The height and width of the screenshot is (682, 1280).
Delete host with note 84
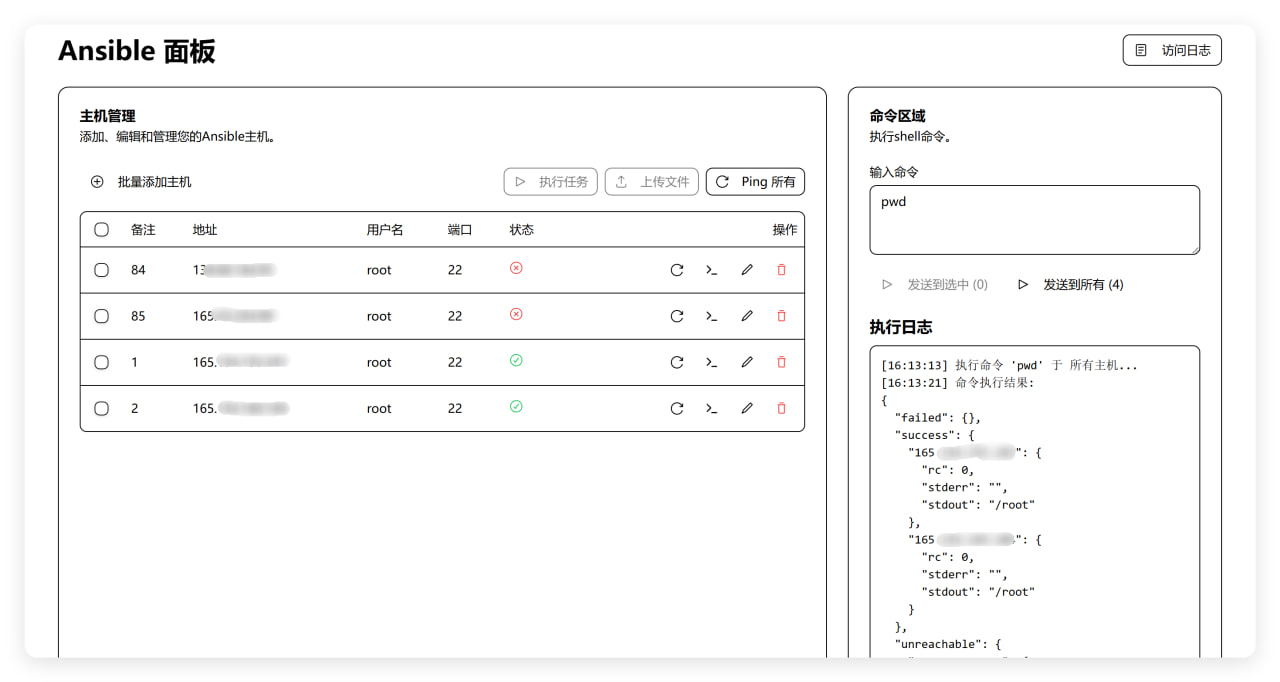click(x=782, y=270)
